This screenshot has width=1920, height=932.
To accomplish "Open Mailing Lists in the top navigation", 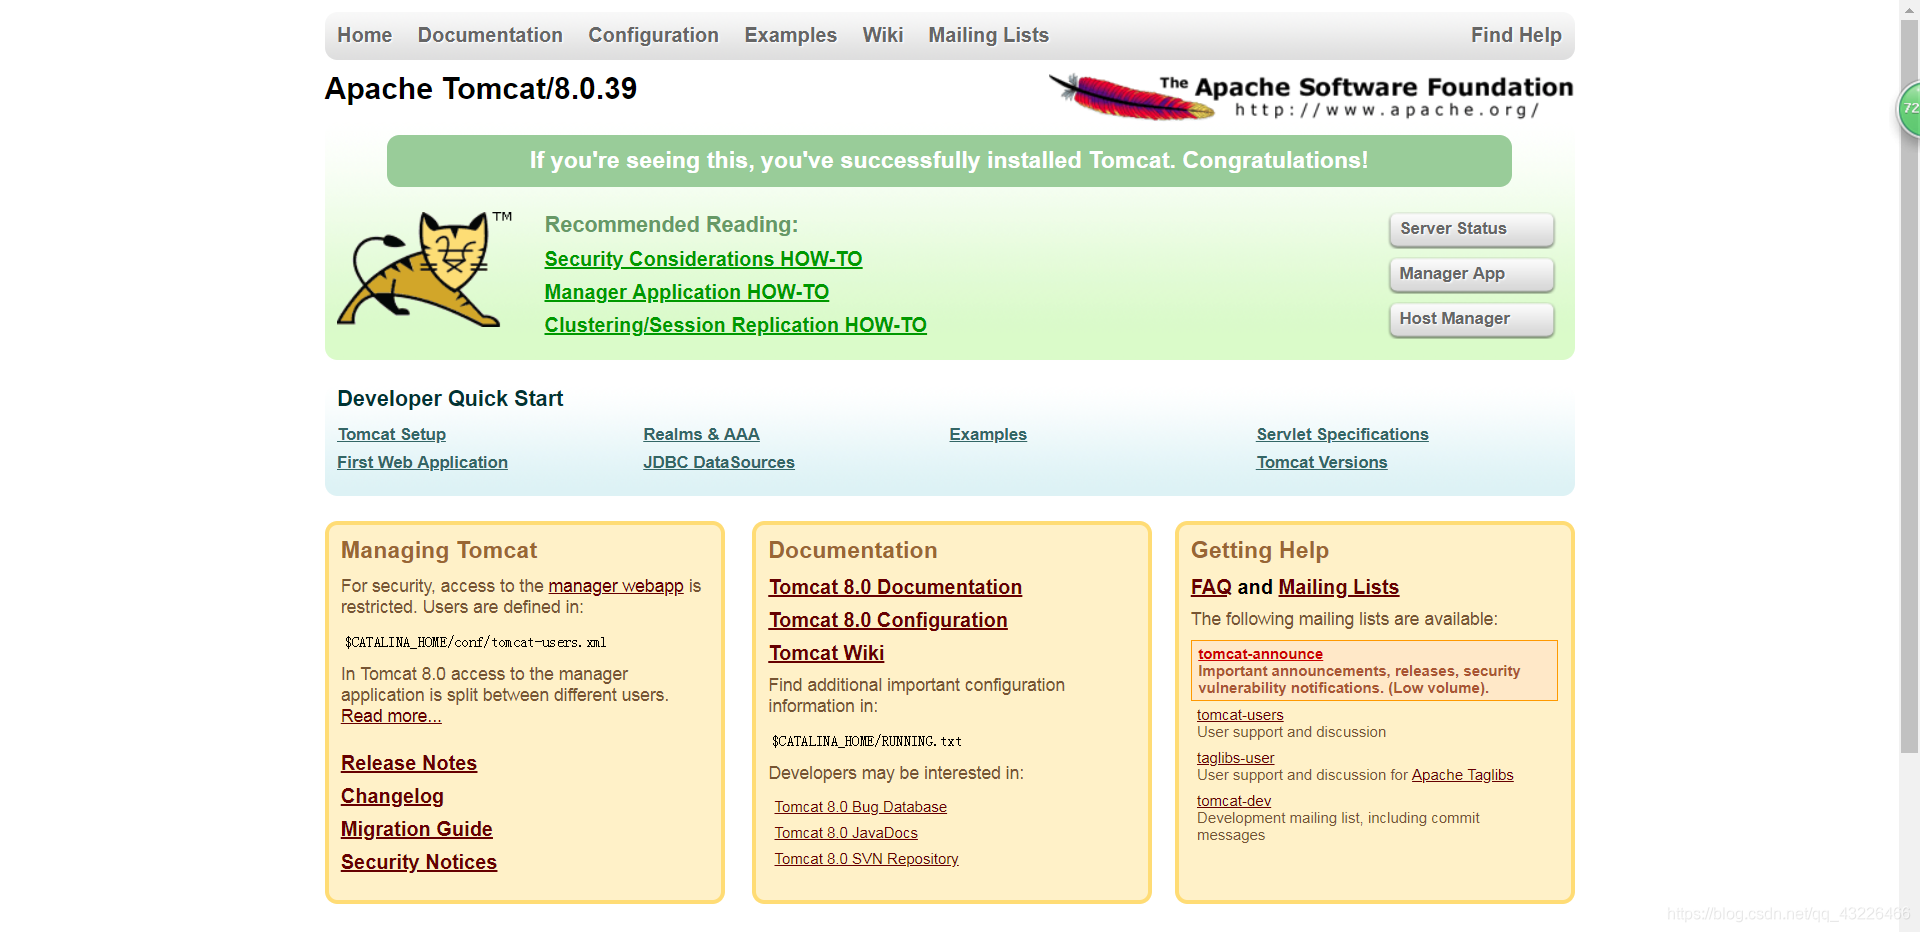I will pyautogui.click(x=988, y=35).
